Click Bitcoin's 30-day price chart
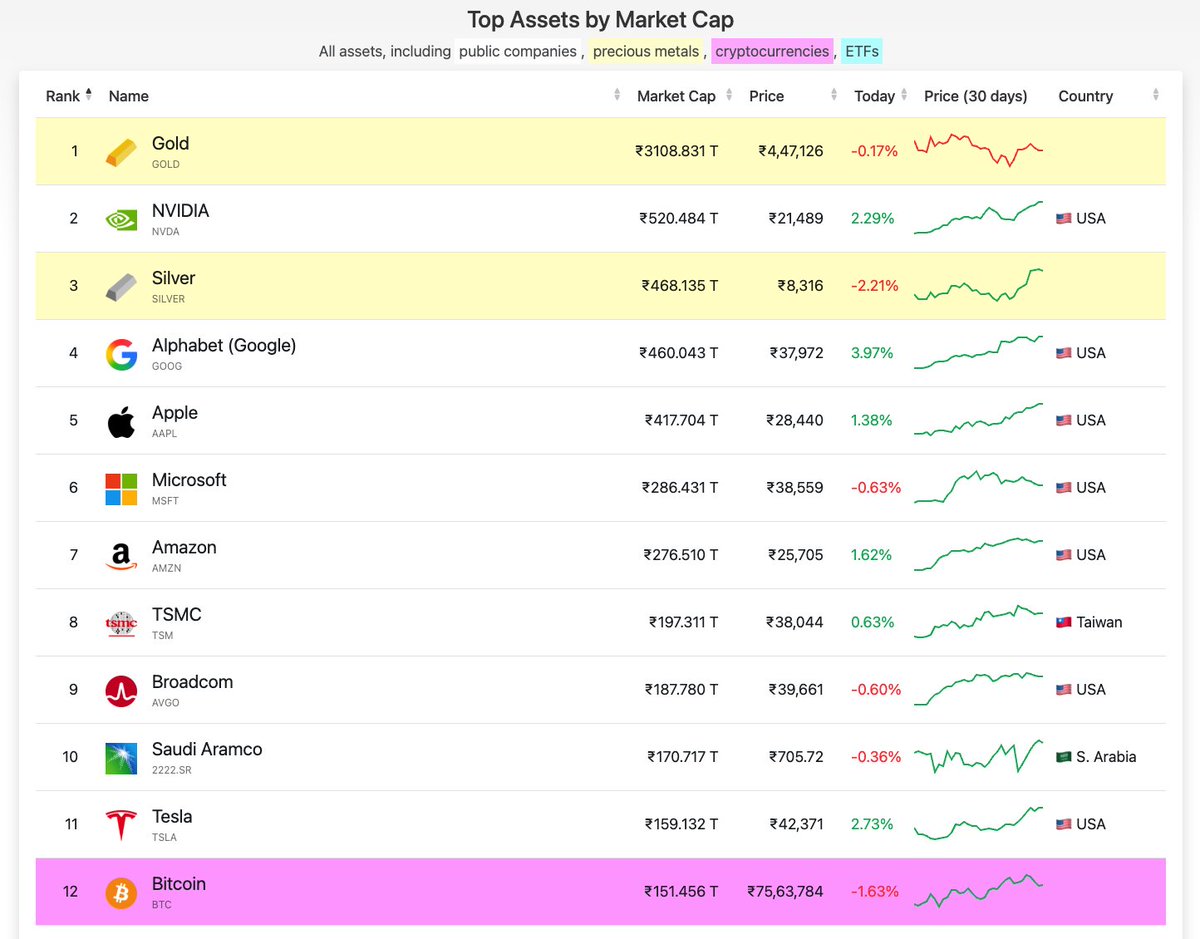1200x939 pixels. (978, 890)
